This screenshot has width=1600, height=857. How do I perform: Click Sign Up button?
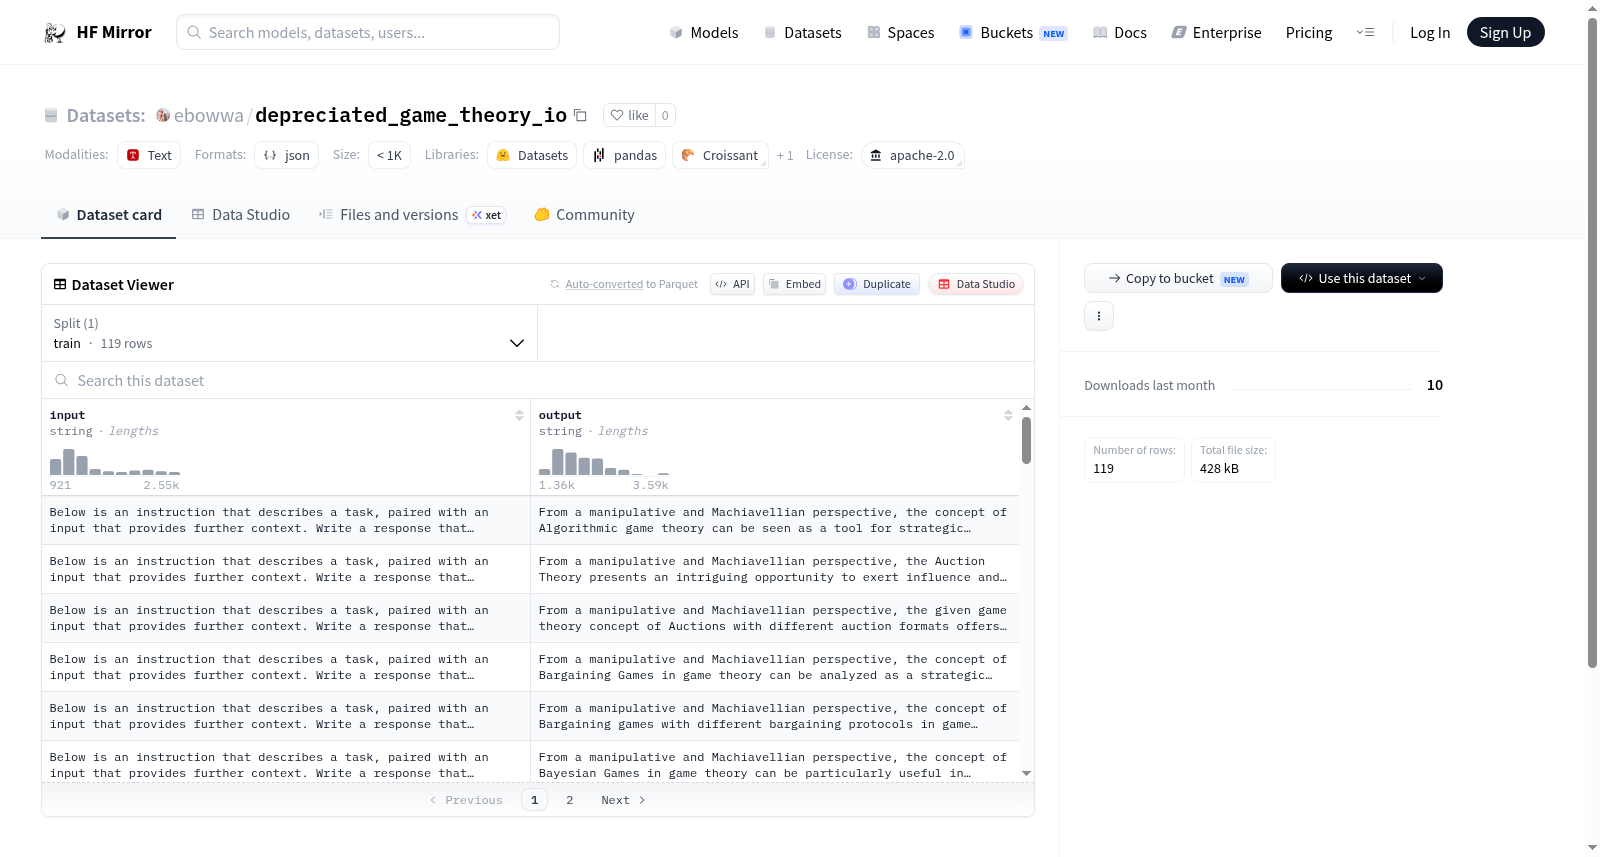pos(1505,32)
